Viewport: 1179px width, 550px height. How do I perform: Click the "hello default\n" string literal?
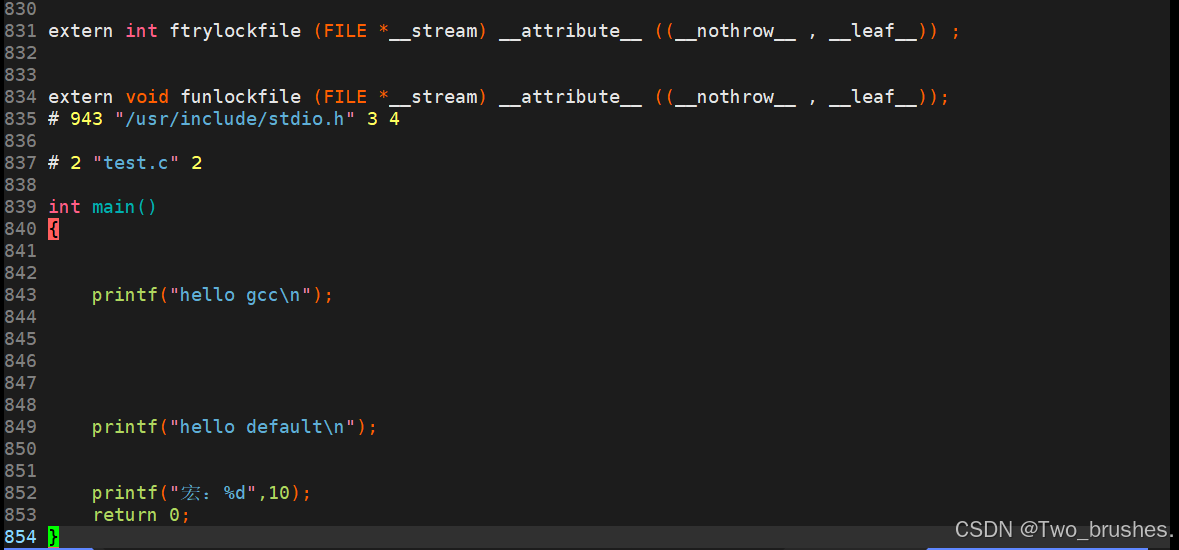262,427
